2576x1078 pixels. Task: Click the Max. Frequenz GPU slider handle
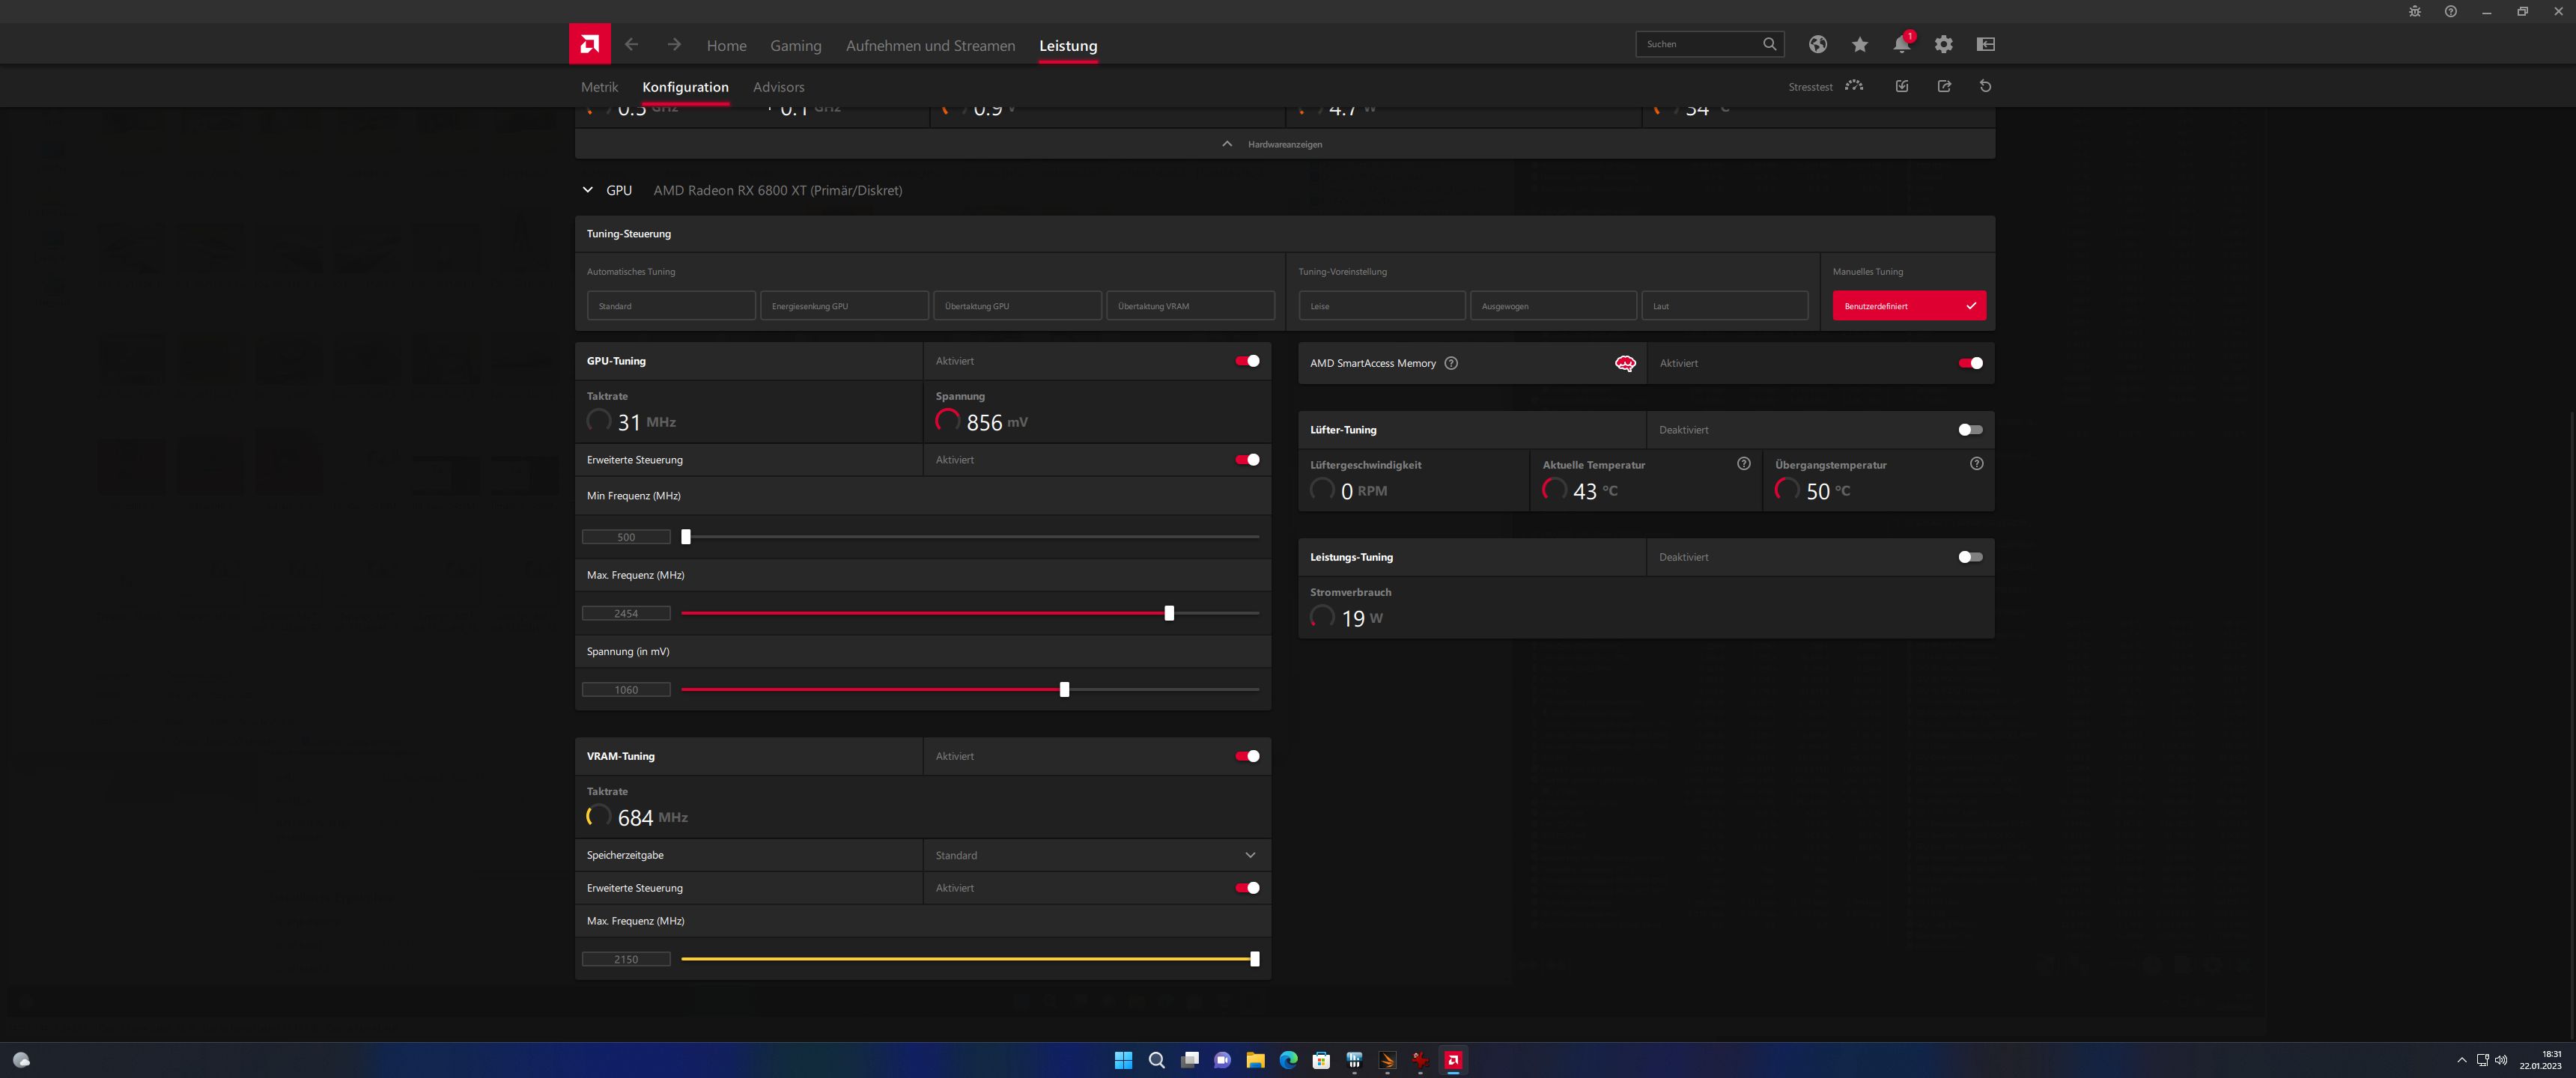pos(1168,613)
